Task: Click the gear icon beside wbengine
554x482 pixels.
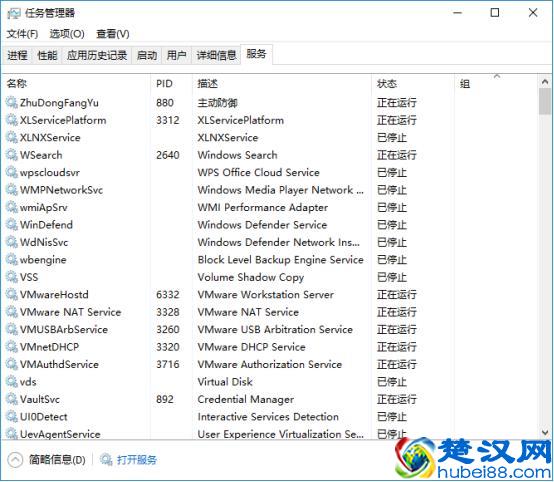Action: [11, 260]
